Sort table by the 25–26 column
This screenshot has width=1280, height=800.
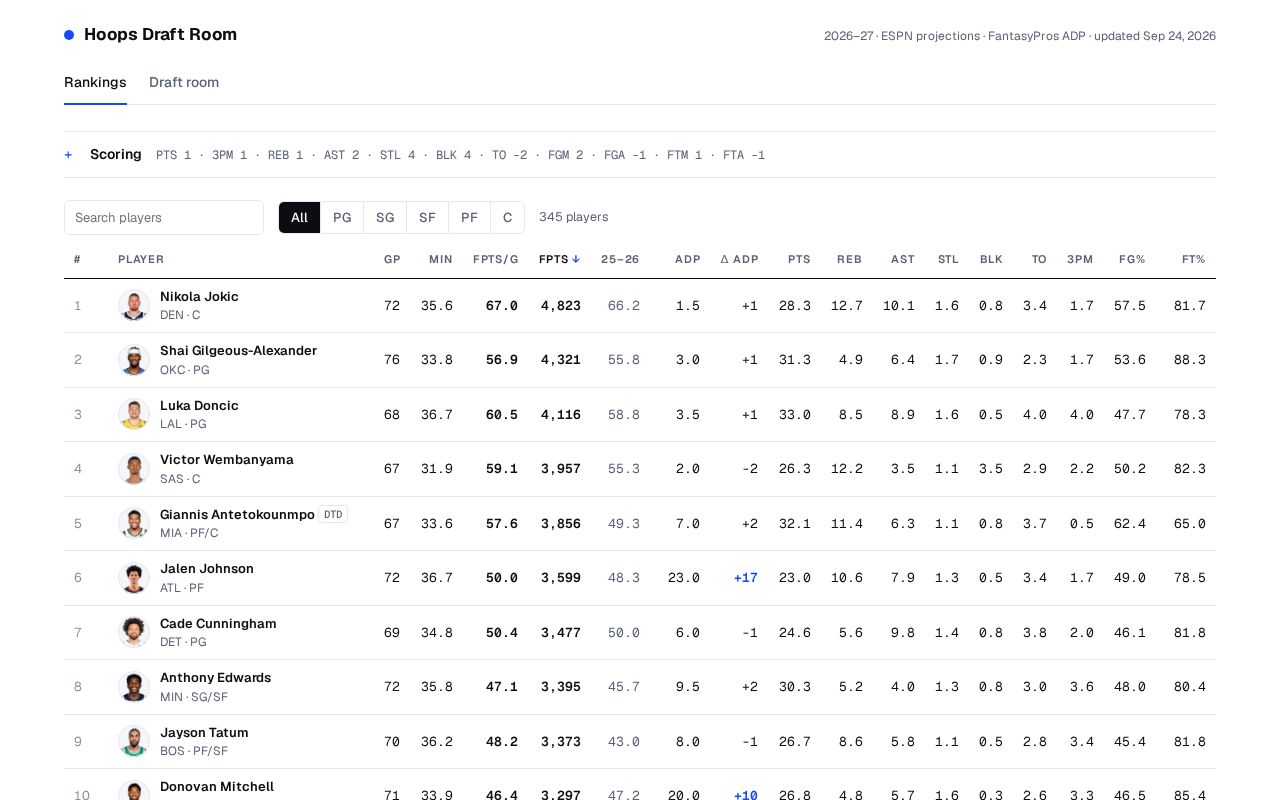tap(620, 259)
